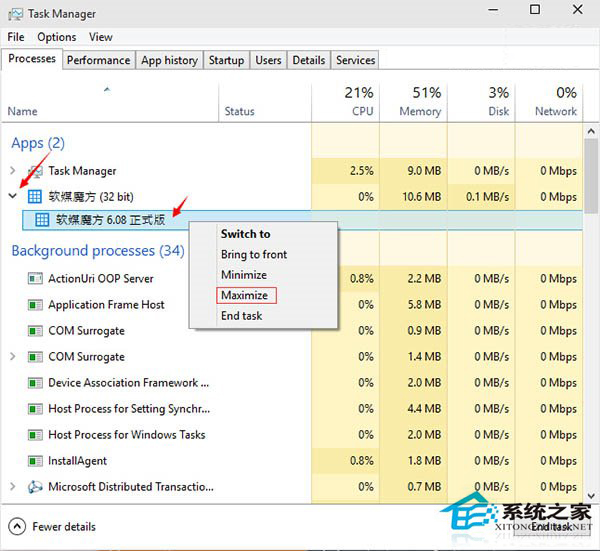
Task: Click the 2.5% CPU value for Task Manager
Action: pyautogui.click(x=362, y=171)
